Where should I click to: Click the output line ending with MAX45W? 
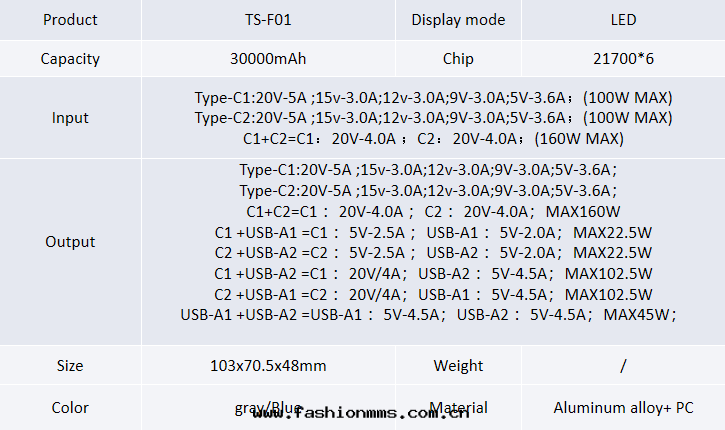[429, 315]
